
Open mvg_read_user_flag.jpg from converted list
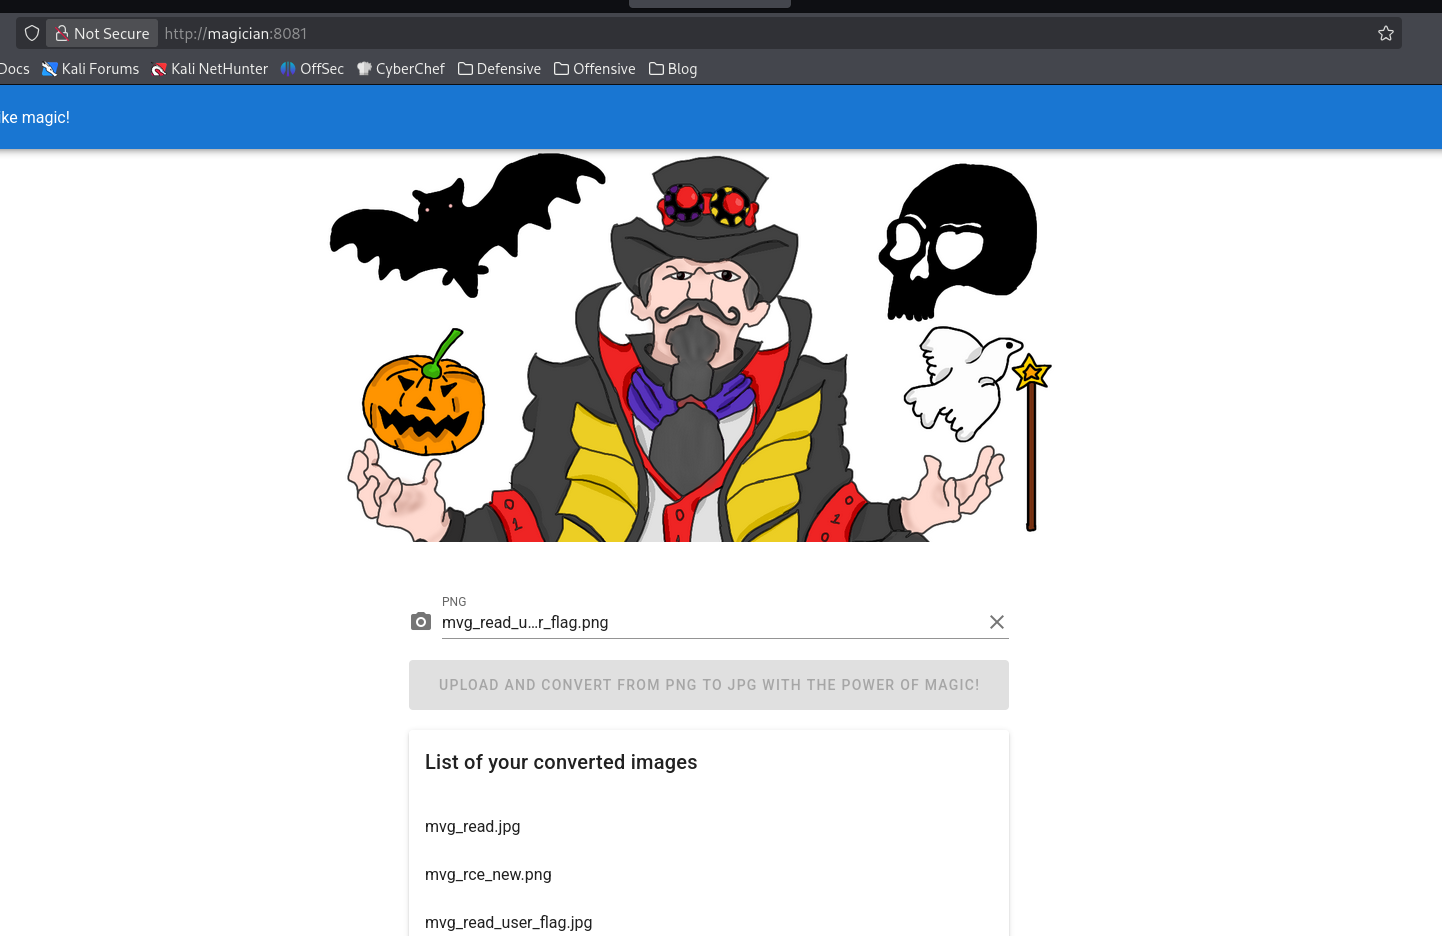point(508,922)
